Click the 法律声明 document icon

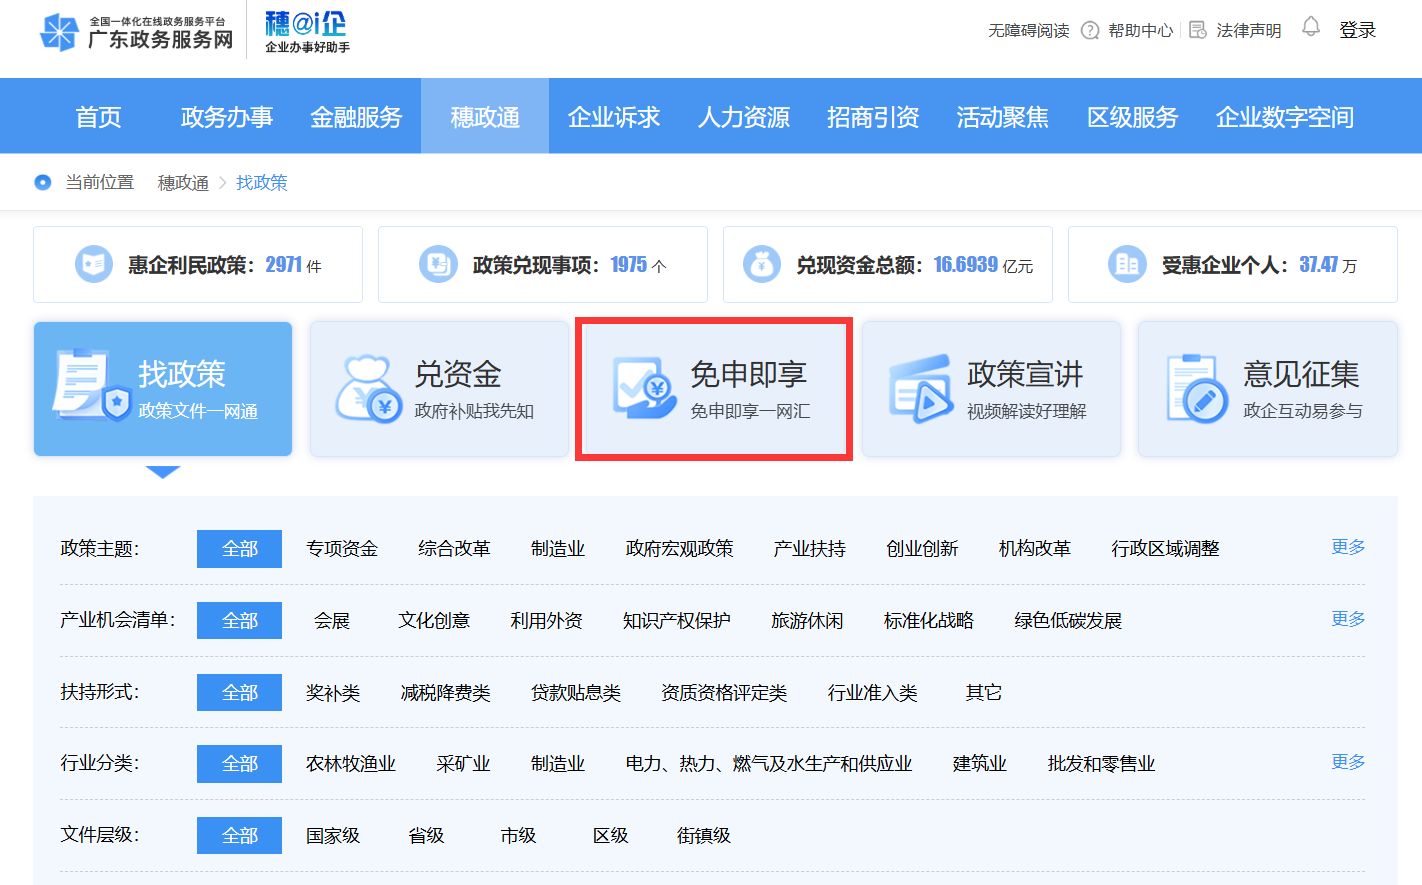[1197, 31]
